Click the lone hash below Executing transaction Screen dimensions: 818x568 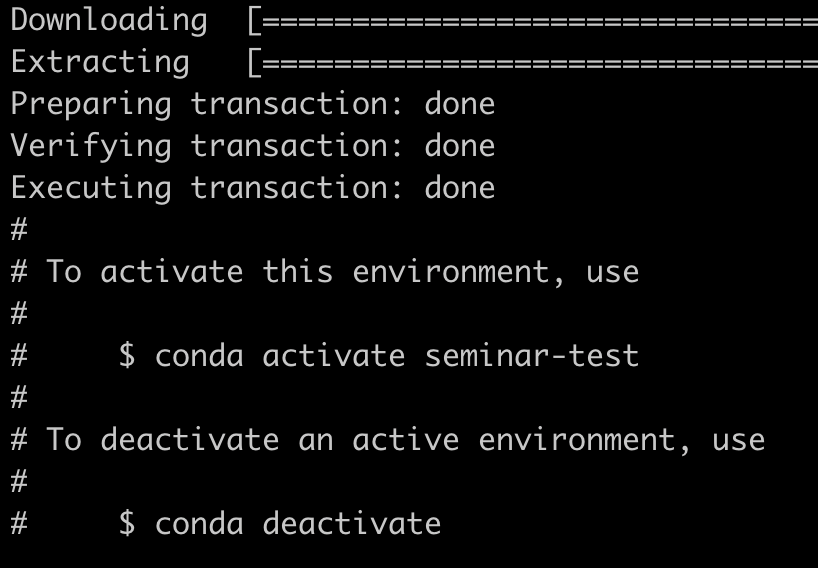(19, 229)
